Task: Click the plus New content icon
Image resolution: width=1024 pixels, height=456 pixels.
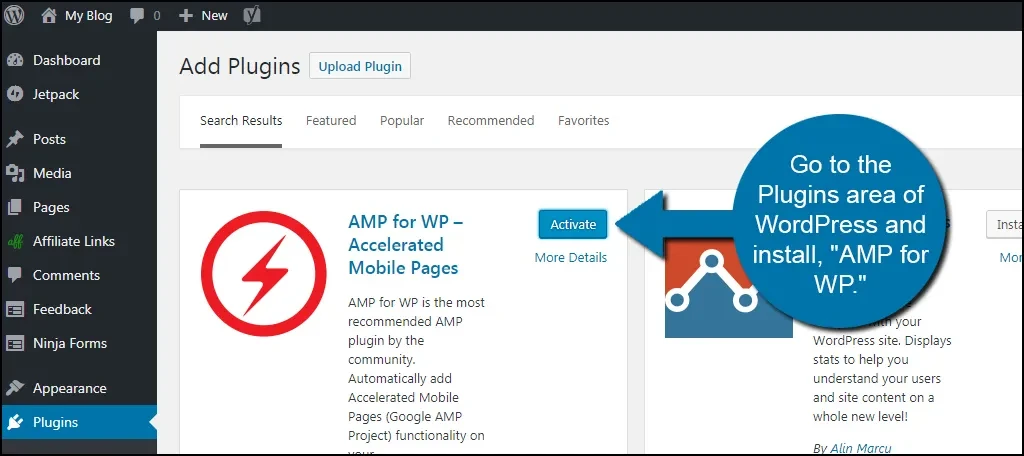Action: (185, 16)
